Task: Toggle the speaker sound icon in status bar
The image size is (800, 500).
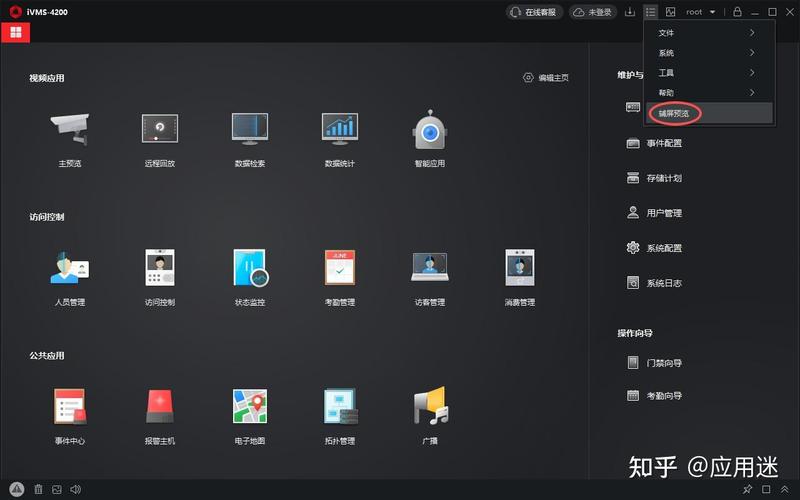Action: click(76, 489)
